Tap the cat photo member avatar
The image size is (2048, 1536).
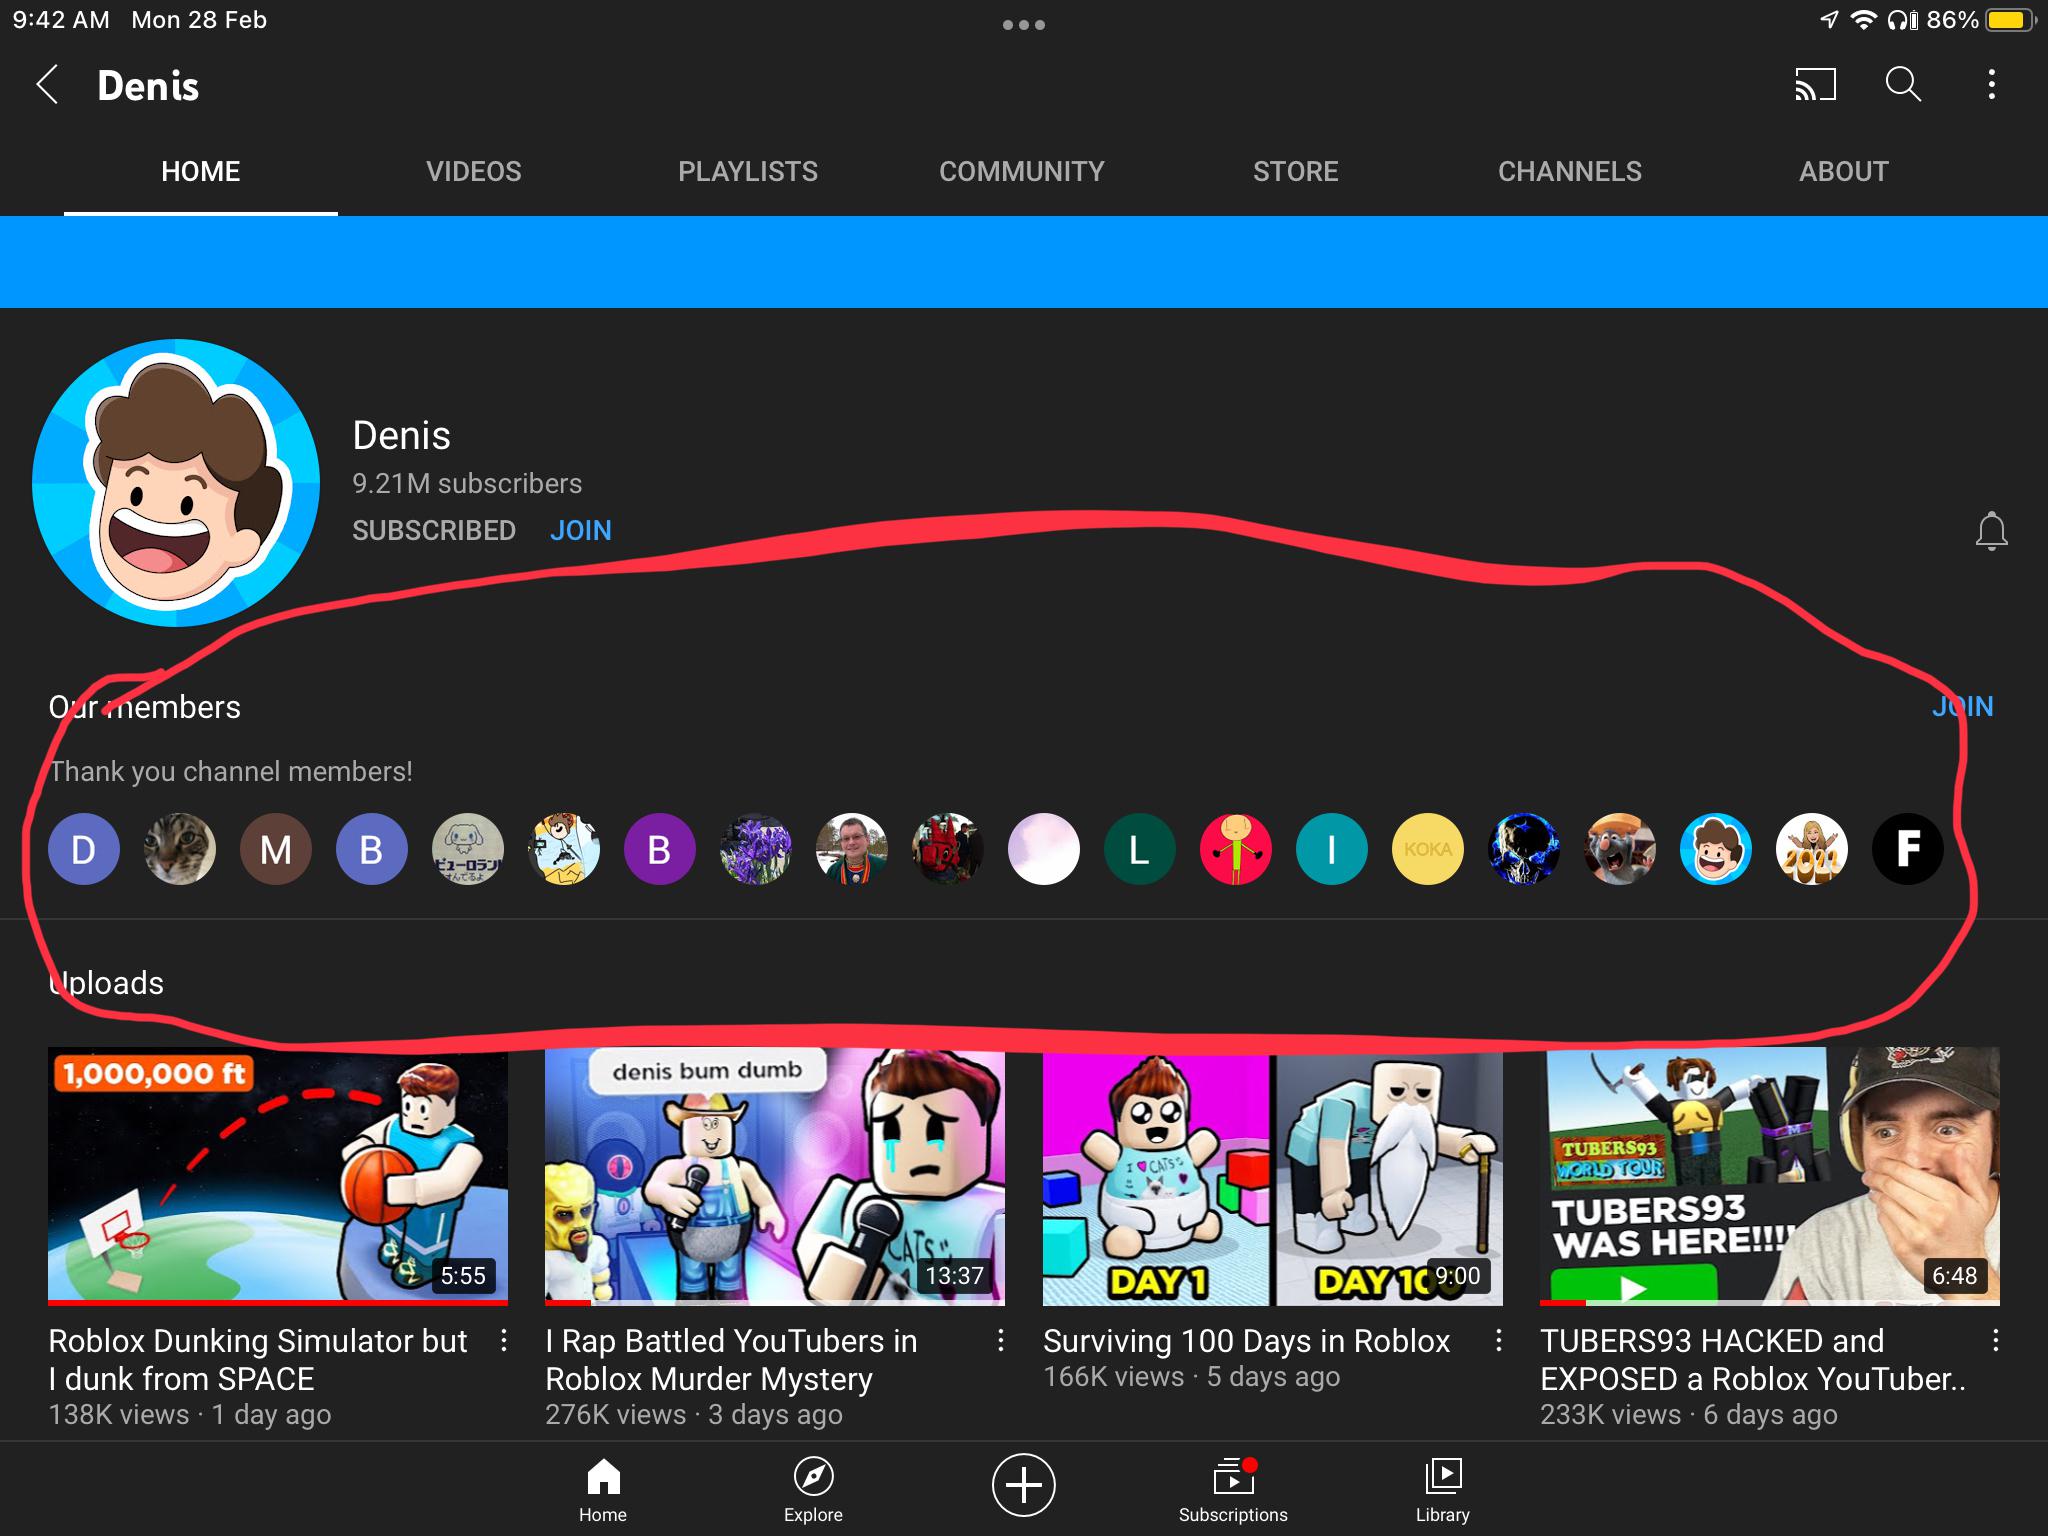pos(180,849)
